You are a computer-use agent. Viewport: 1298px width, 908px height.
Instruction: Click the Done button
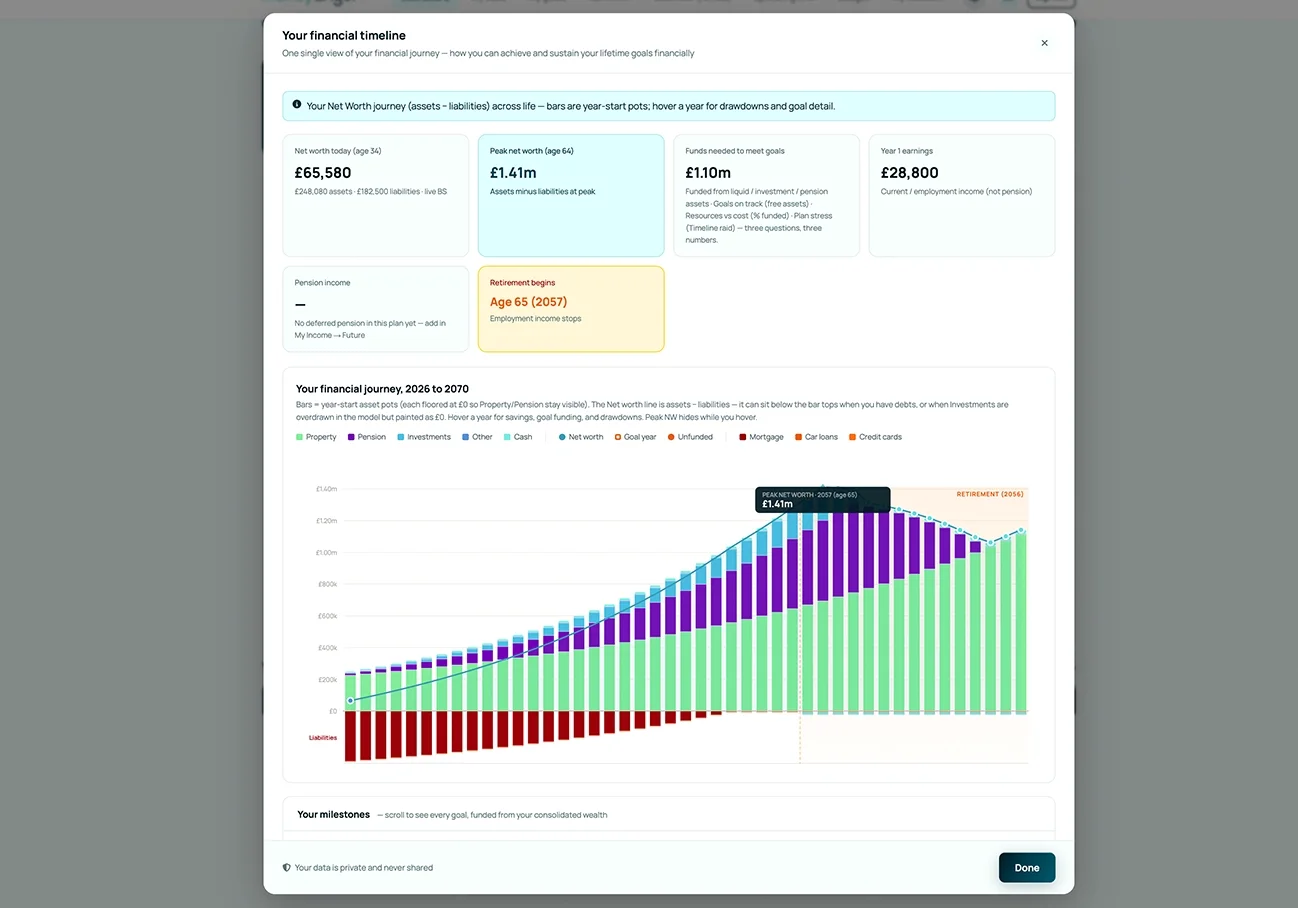point(1027,868)
